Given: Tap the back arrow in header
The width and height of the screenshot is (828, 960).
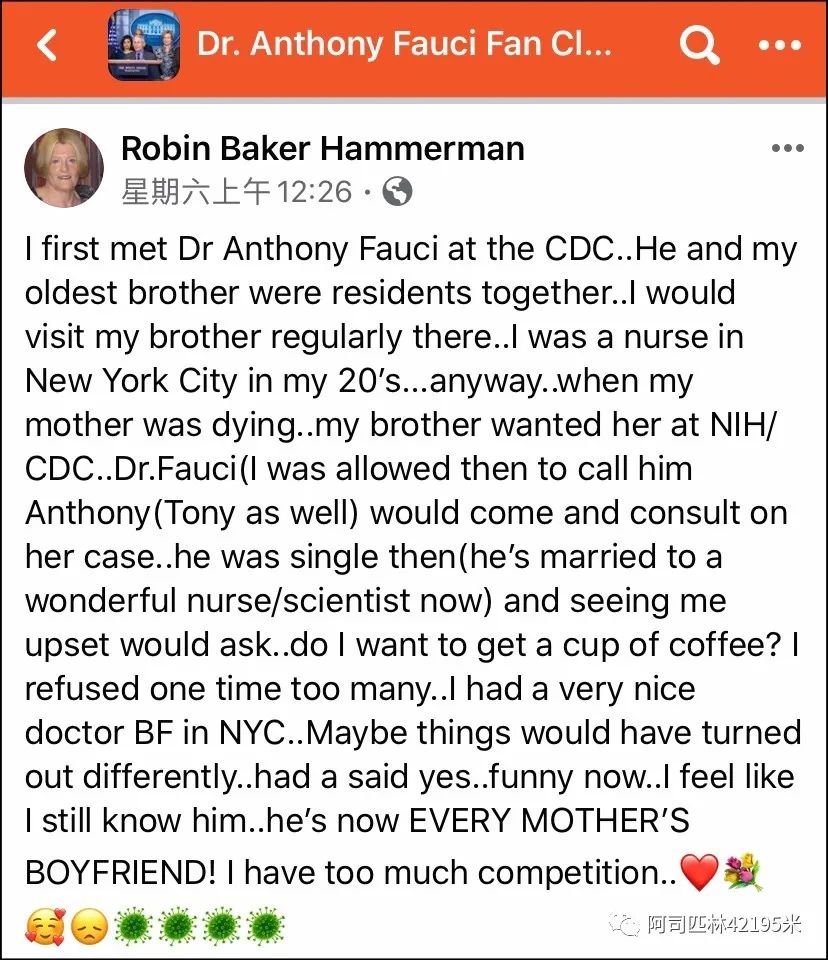Looking at the screenshot, I should pyautogui.click(x=47, y=45).
